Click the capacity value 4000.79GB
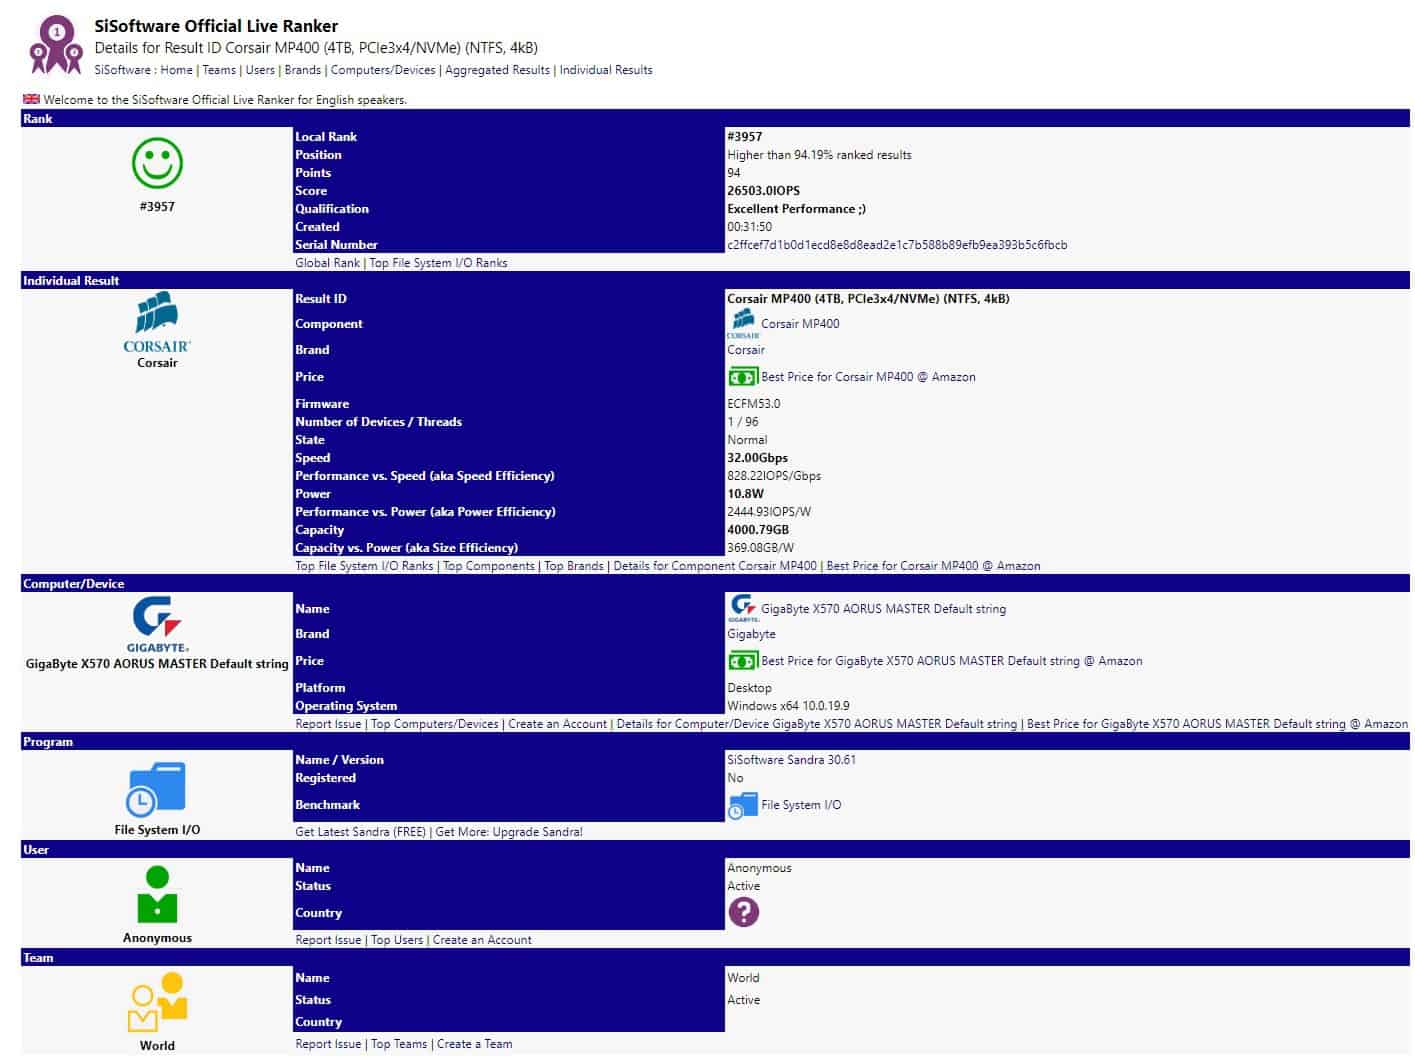This screenshot has width=1415, height=1058. coord(758,530)
